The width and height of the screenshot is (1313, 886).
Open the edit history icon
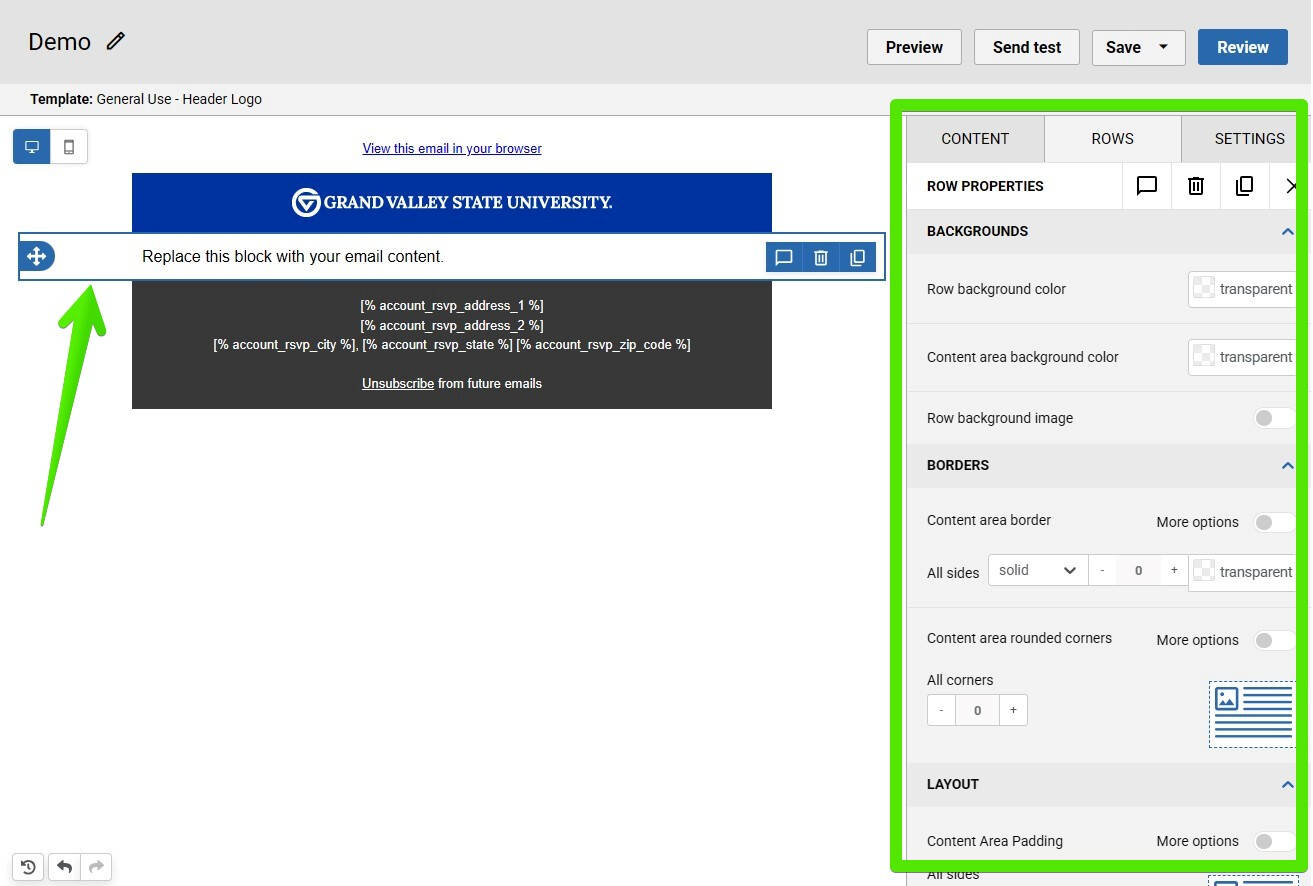pos(29,867)
